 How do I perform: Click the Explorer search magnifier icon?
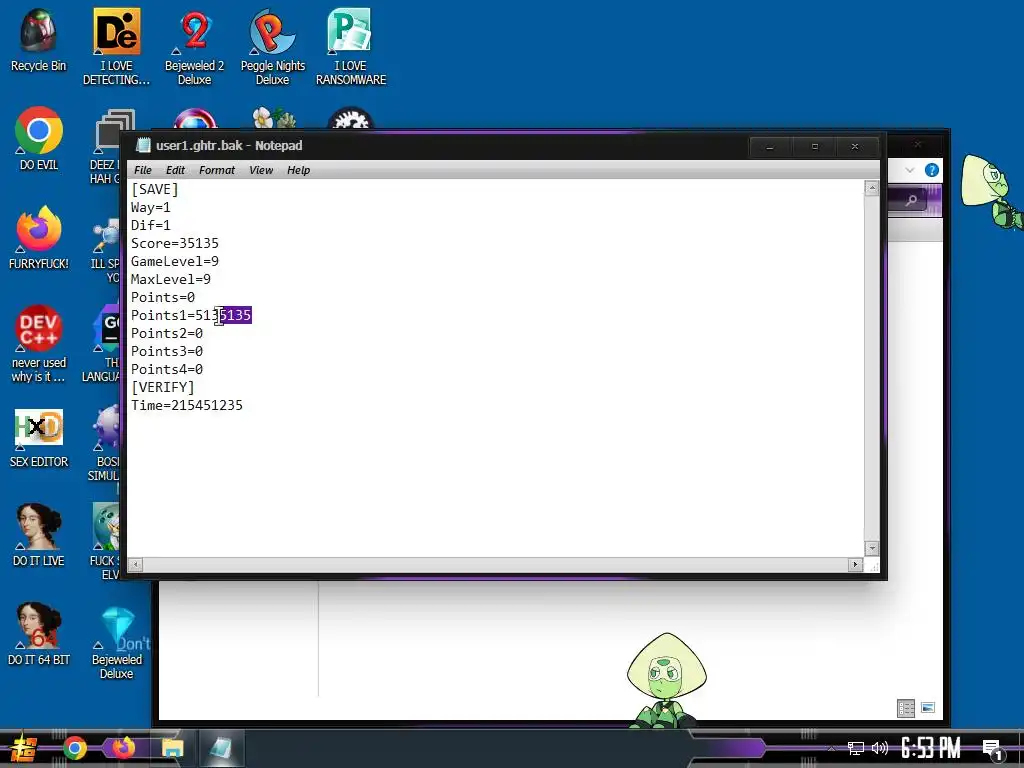pos(912,200)
